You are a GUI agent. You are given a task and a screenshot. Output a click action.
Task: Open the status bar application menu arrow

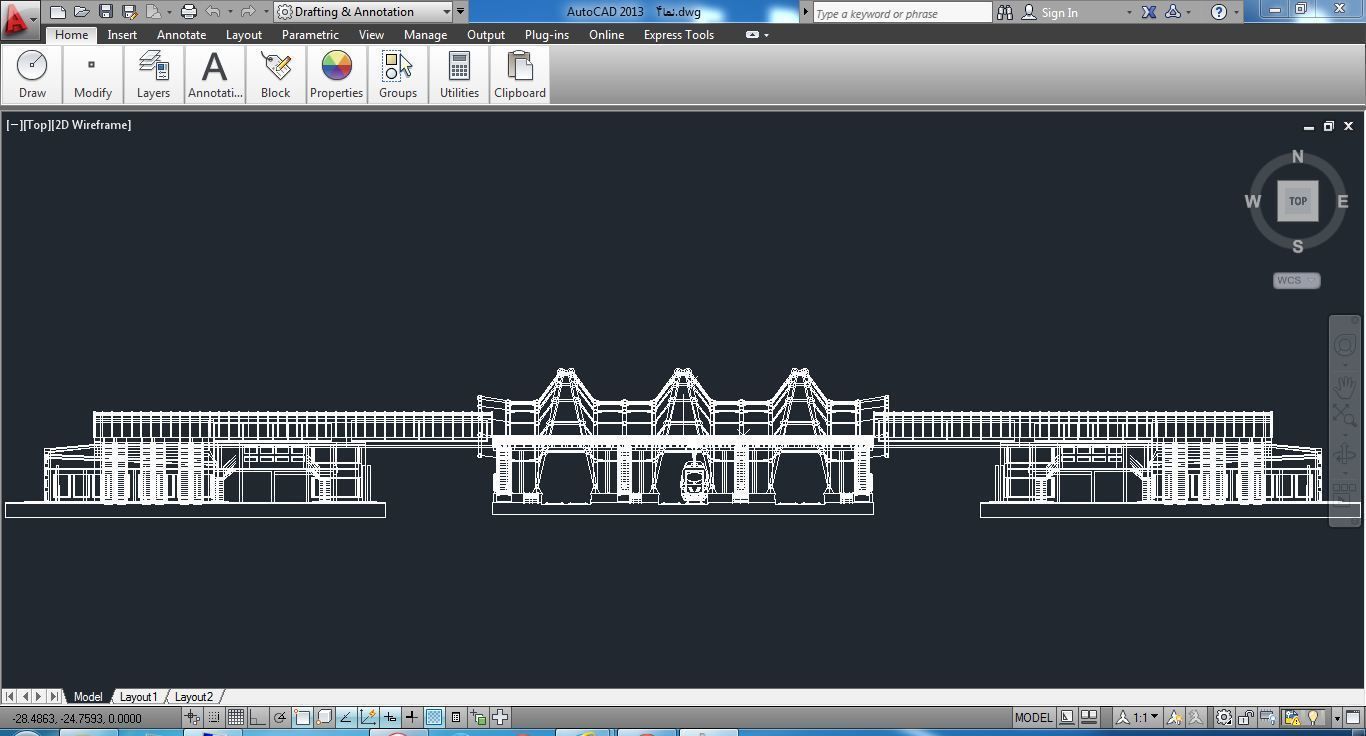tap(1337, 718)
